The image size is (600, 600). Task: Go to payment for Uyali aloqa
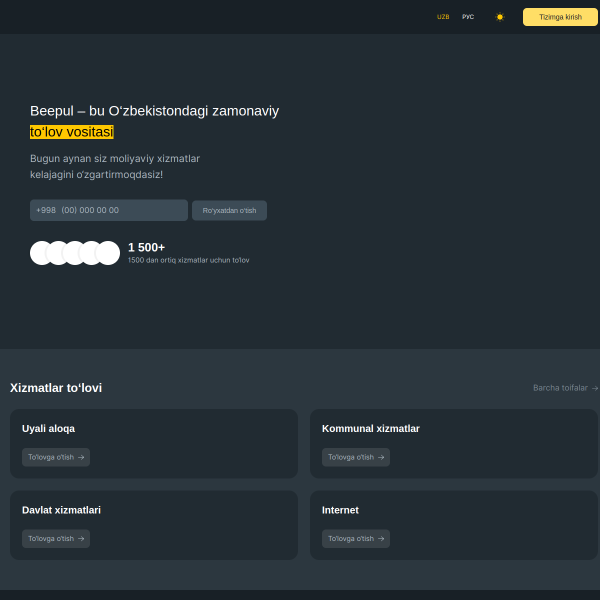point(56,457)
